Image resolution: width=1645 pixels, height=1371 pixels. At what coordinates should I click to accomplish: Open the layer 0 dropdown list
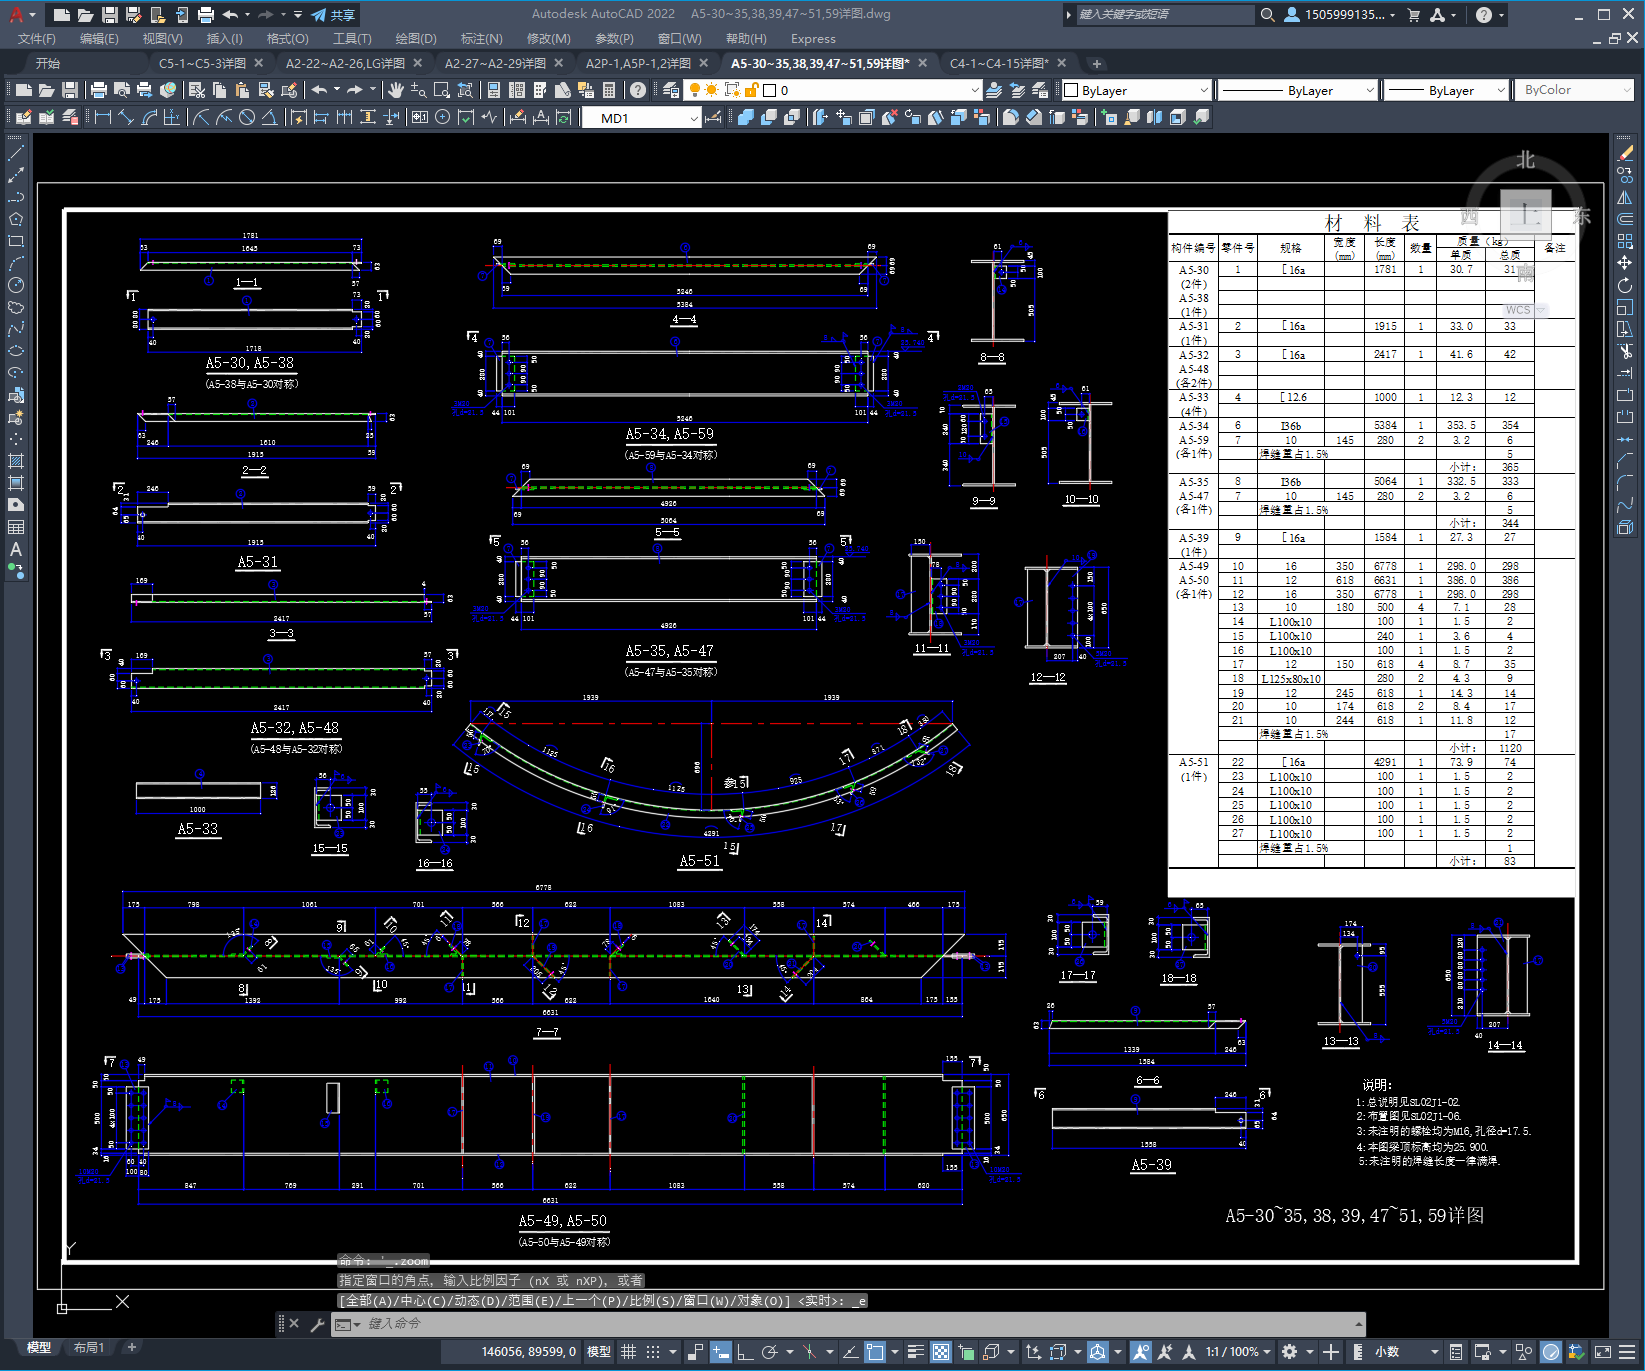point(975,90)
